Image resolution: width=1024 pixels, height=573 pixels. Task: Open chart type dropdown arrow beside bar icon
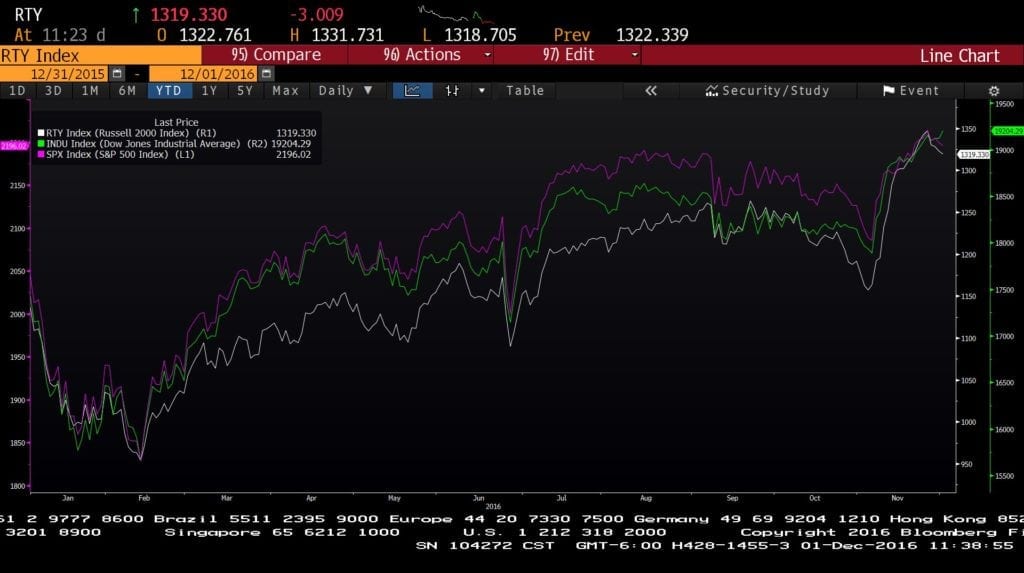coord(482,91)
